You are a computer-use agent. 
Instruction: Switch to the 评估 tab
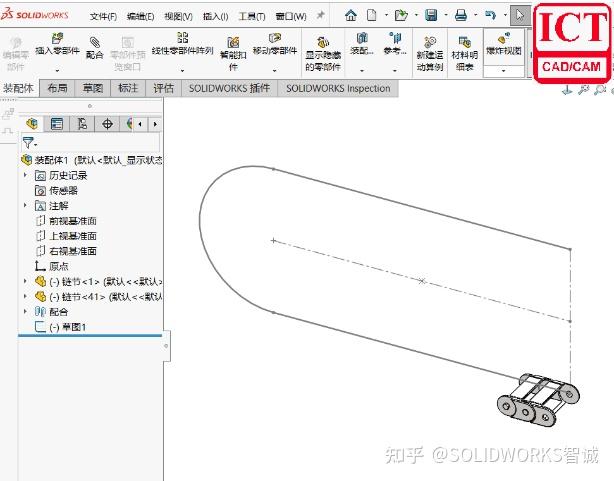(163, 88)
